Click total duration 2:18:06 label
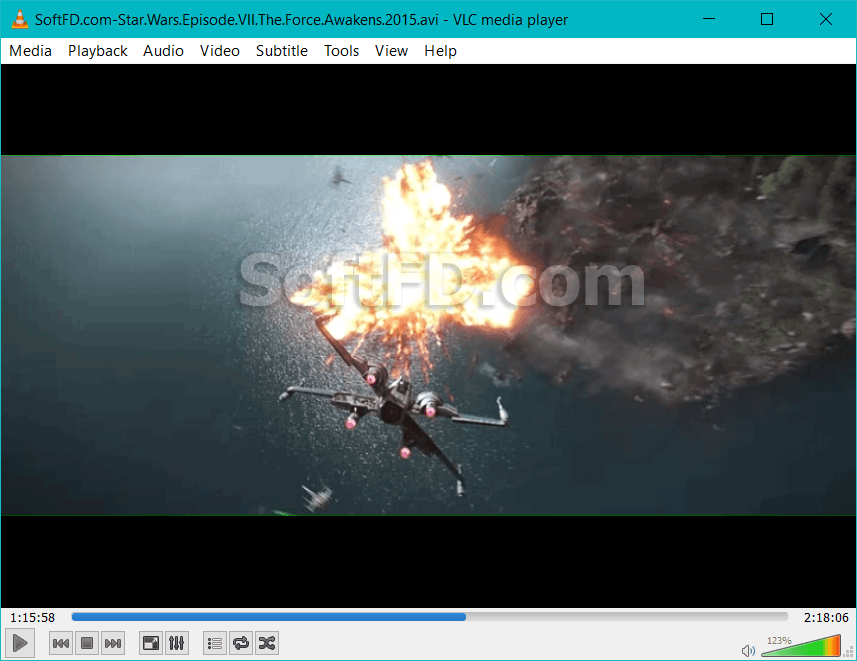This screenshot has height=661, width=857. [x=826, y=618]
